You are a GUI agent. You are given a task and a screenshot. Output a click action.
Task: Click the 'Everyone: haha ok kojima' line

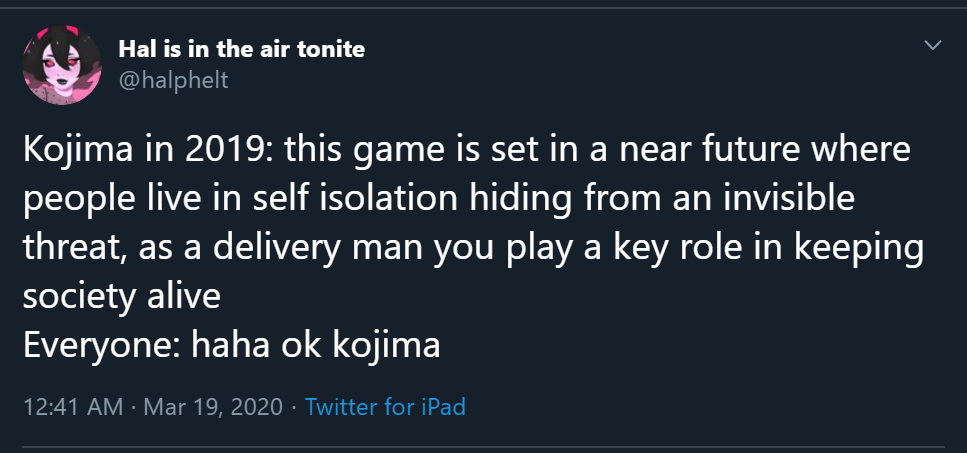[x=231, y=346]
